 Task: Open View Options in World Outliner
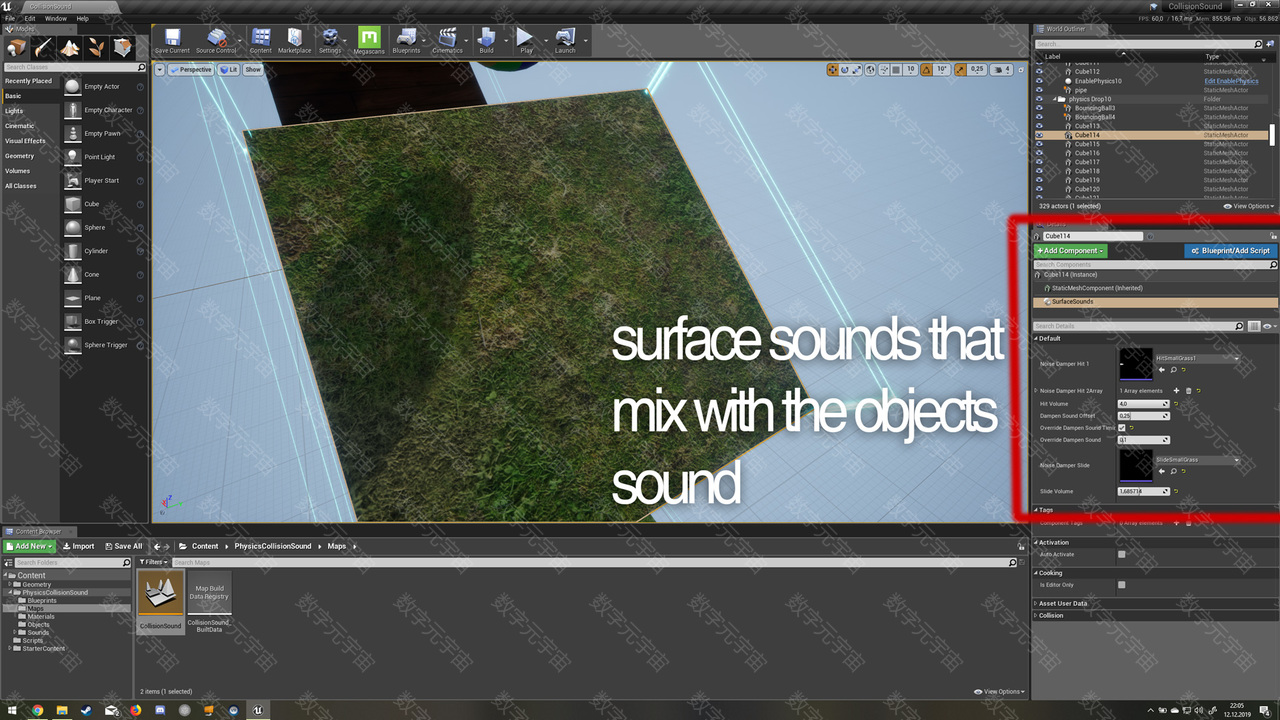pyautogui.click(x=1251, y=206)
